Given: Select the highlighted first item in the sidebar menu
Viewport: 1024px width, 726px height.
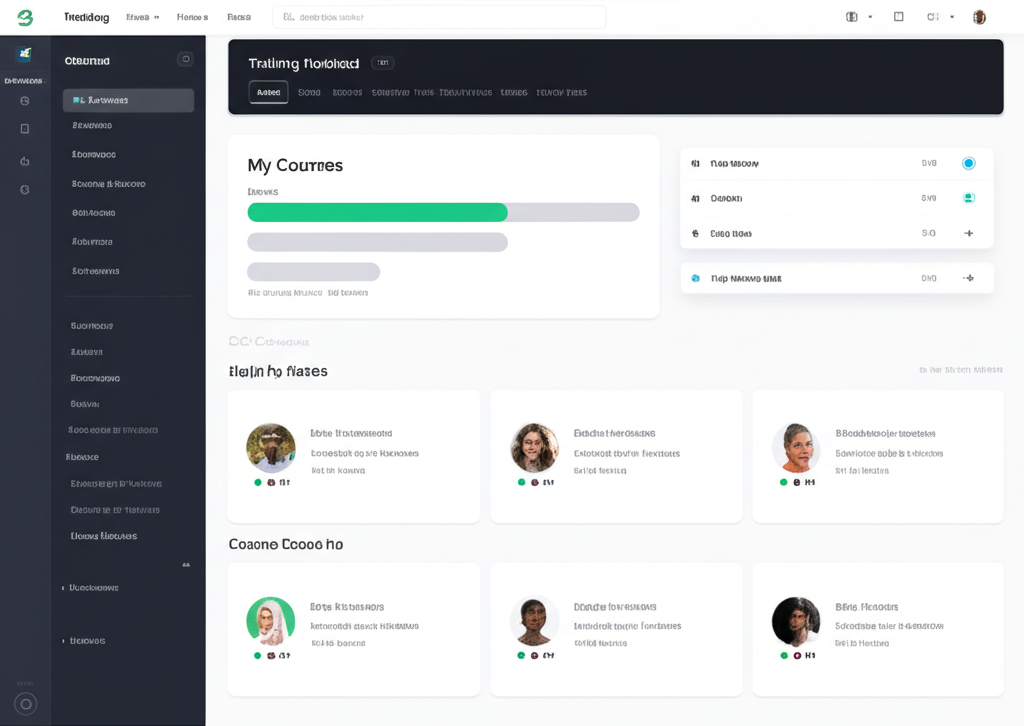Looking at the screenshot, I should click(127, 99).
